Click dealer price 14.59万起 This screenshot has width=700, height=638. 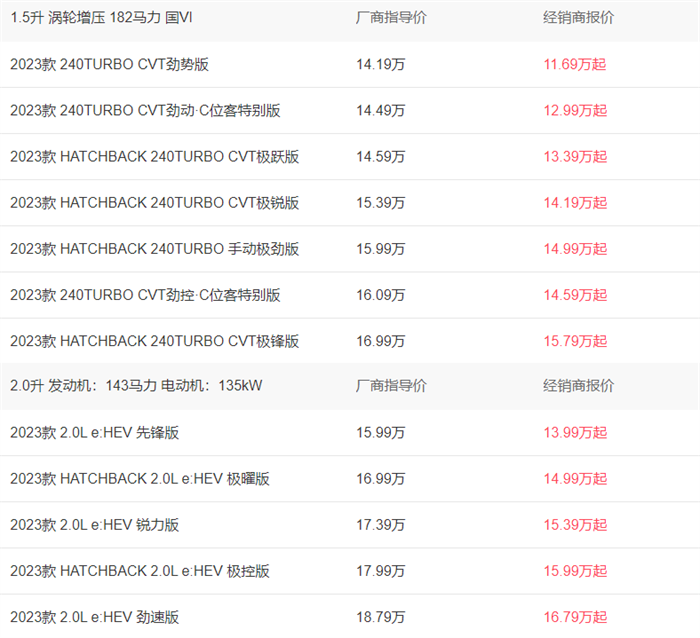[575, 295]
